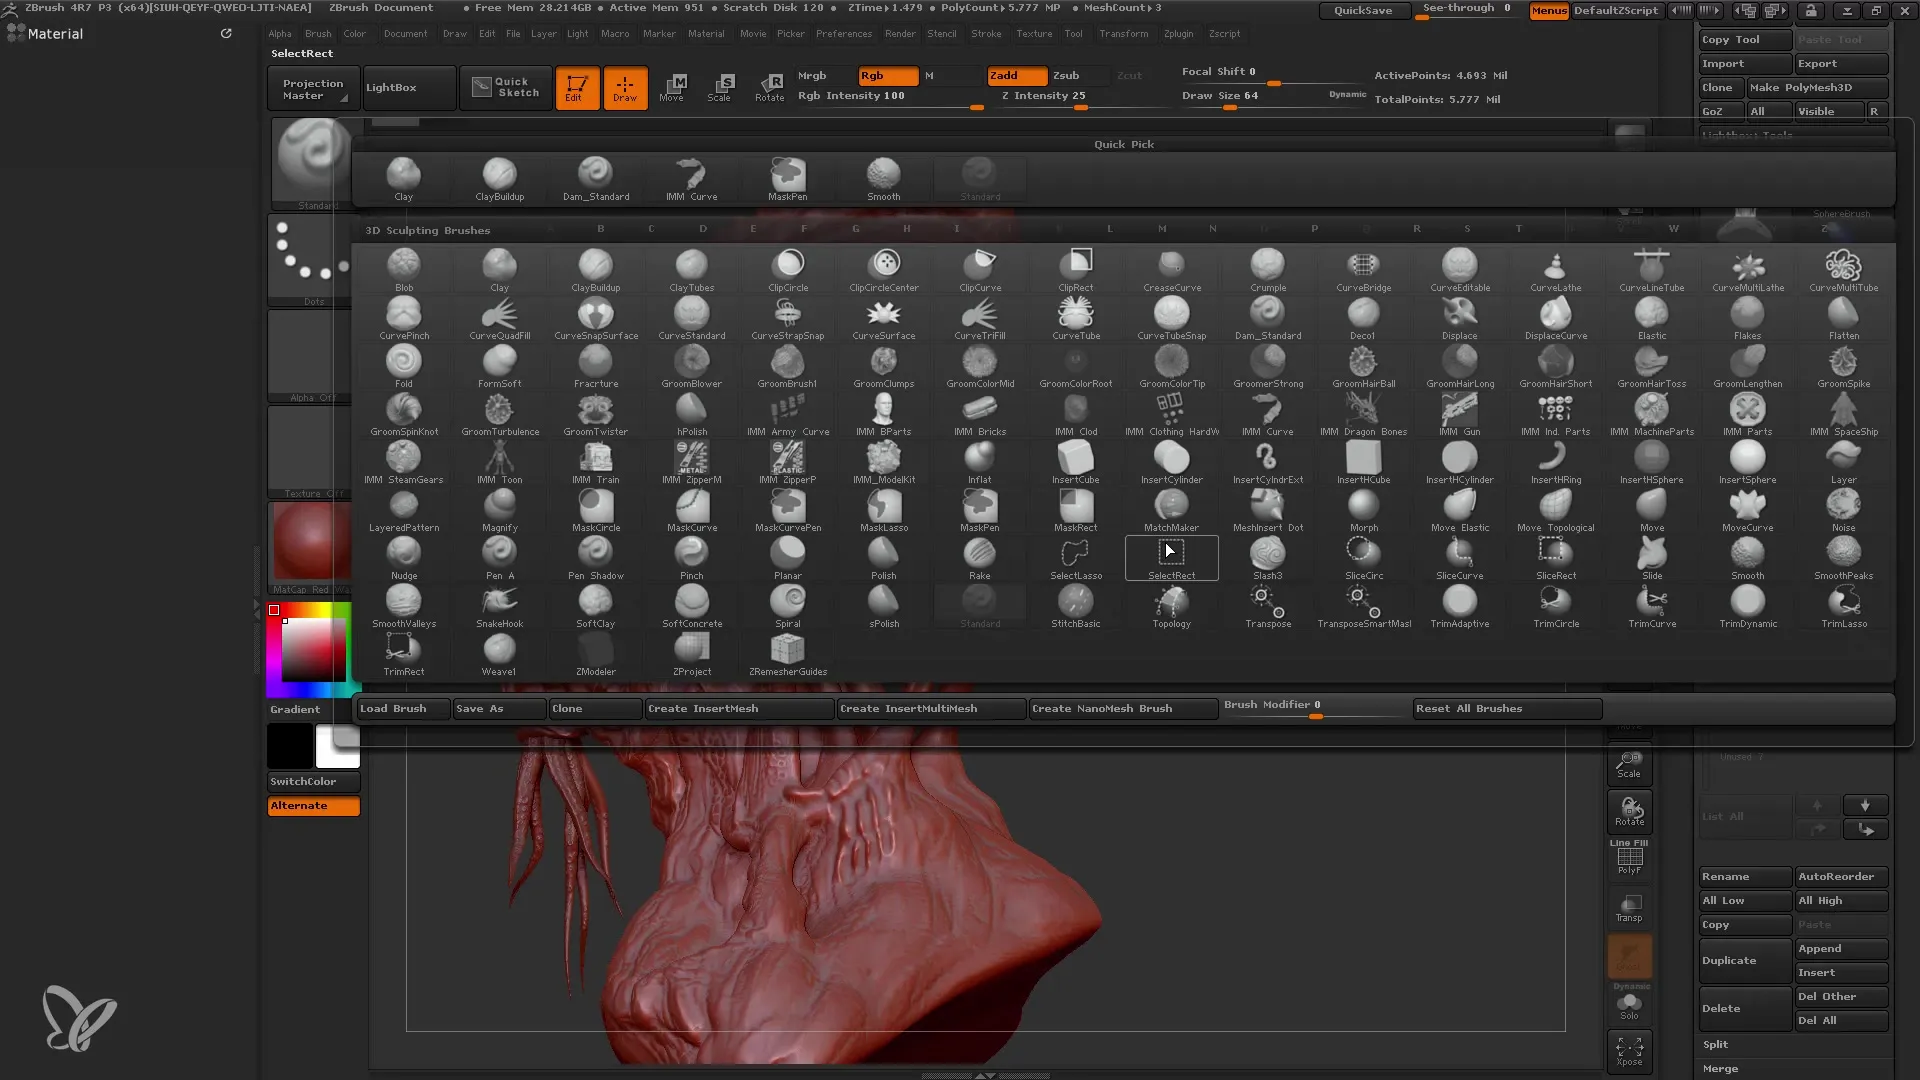Open the Tool menu in menu bar
Image resolution: width=1920 pixels, height=1080 pixels.
(x=1072, y=33)
